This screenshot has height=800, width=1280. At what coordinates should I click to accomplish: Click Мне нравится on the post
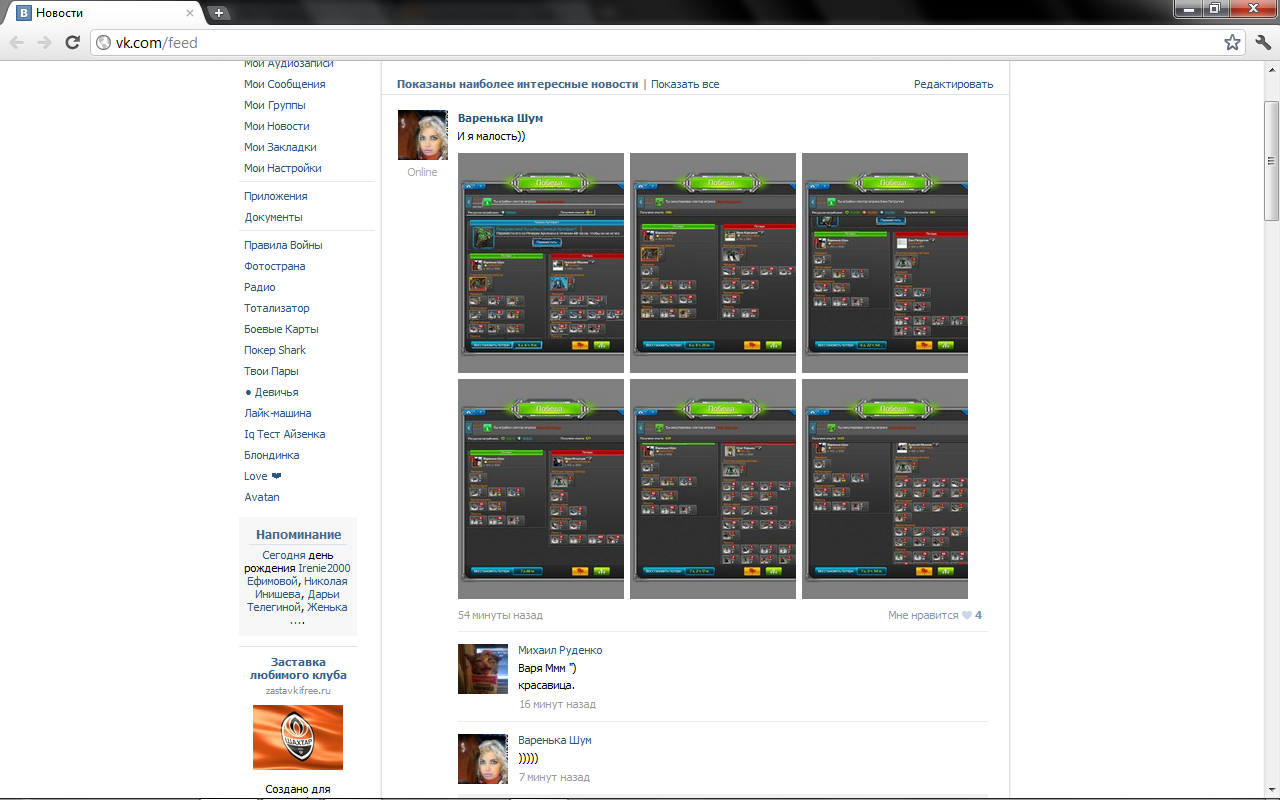[x=923, y=615]
